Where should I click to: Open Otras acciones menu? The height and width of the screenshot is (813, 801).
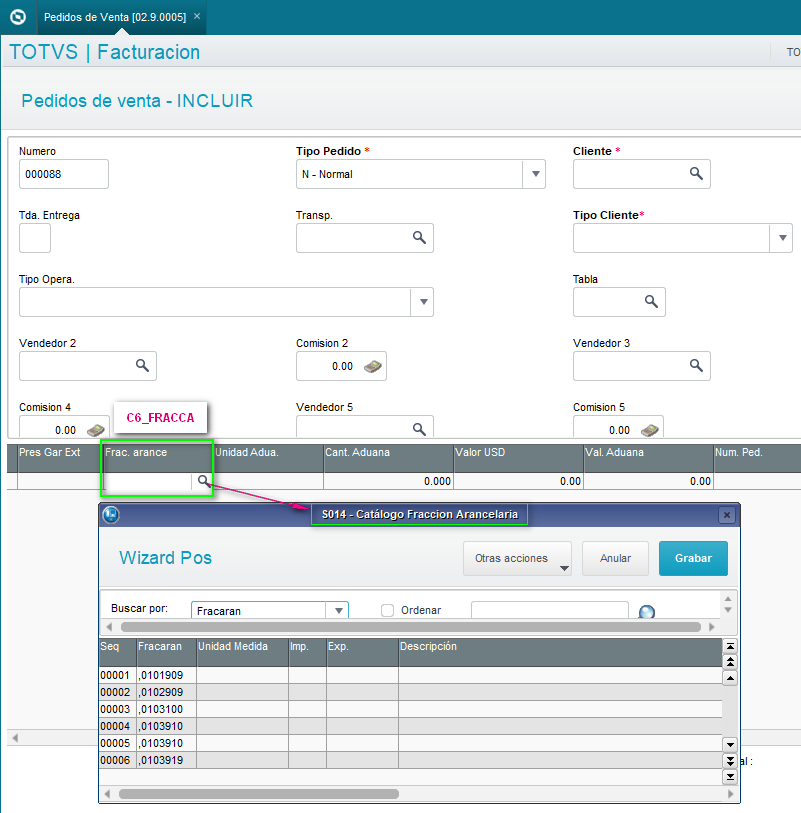(x=517, y=558)
